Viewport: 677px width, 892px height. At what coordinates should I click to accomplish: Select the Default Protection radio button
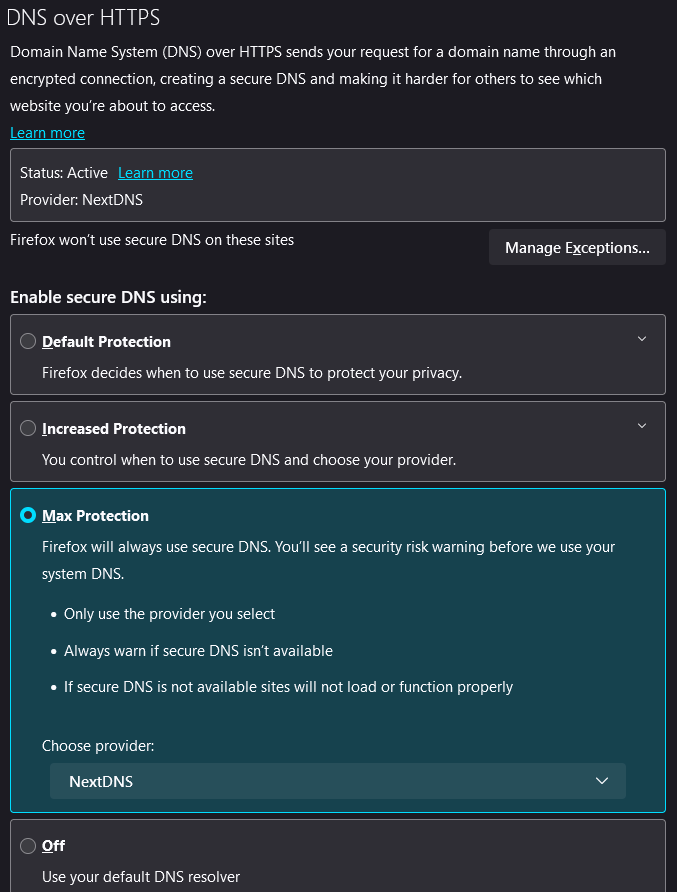tap(28, 341)
